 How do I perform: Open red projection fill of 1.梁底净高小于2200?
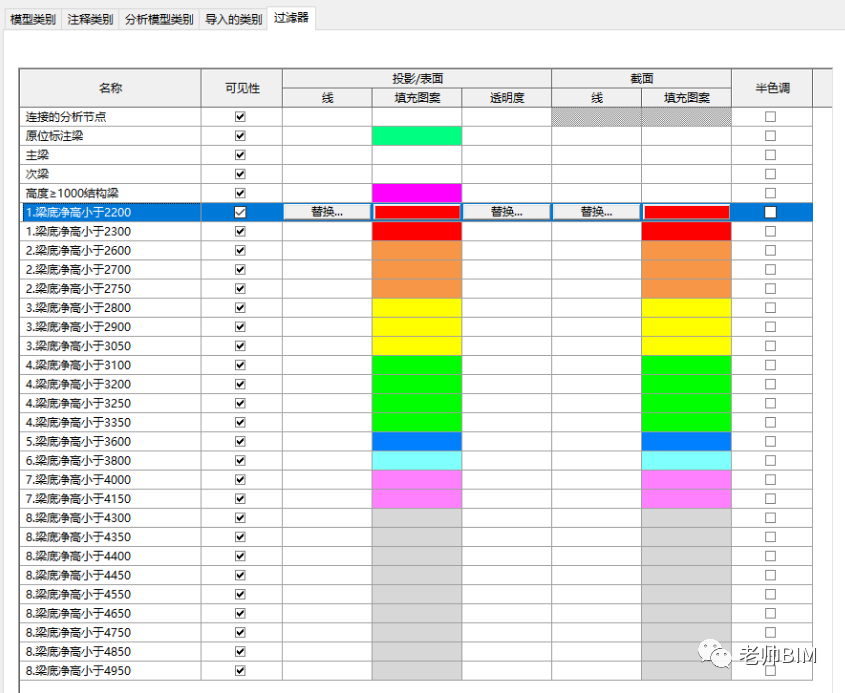(417, 212)
